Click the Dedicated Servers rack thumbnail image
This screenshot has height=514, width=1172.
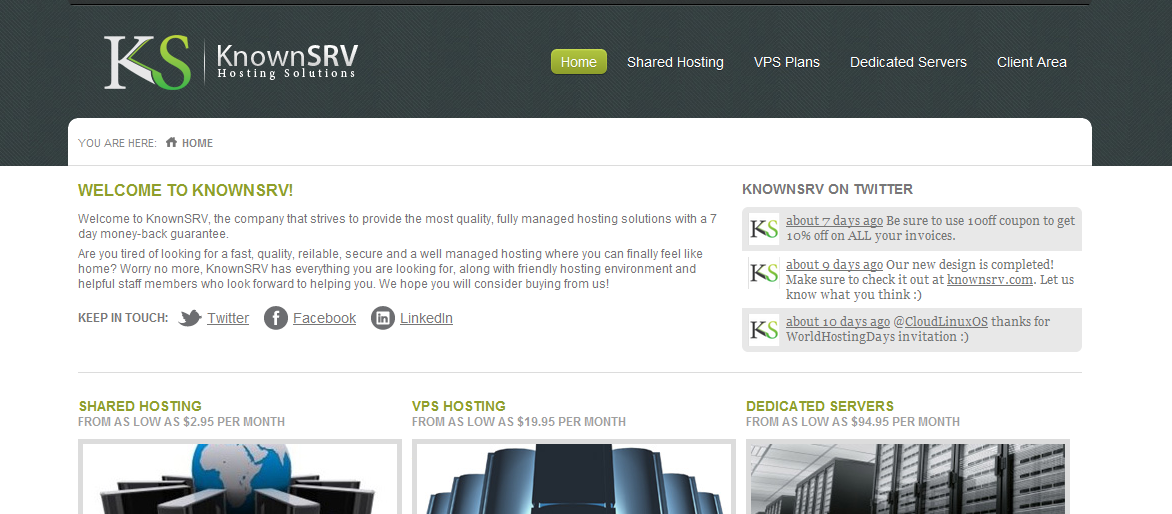(x=907, y=478)
